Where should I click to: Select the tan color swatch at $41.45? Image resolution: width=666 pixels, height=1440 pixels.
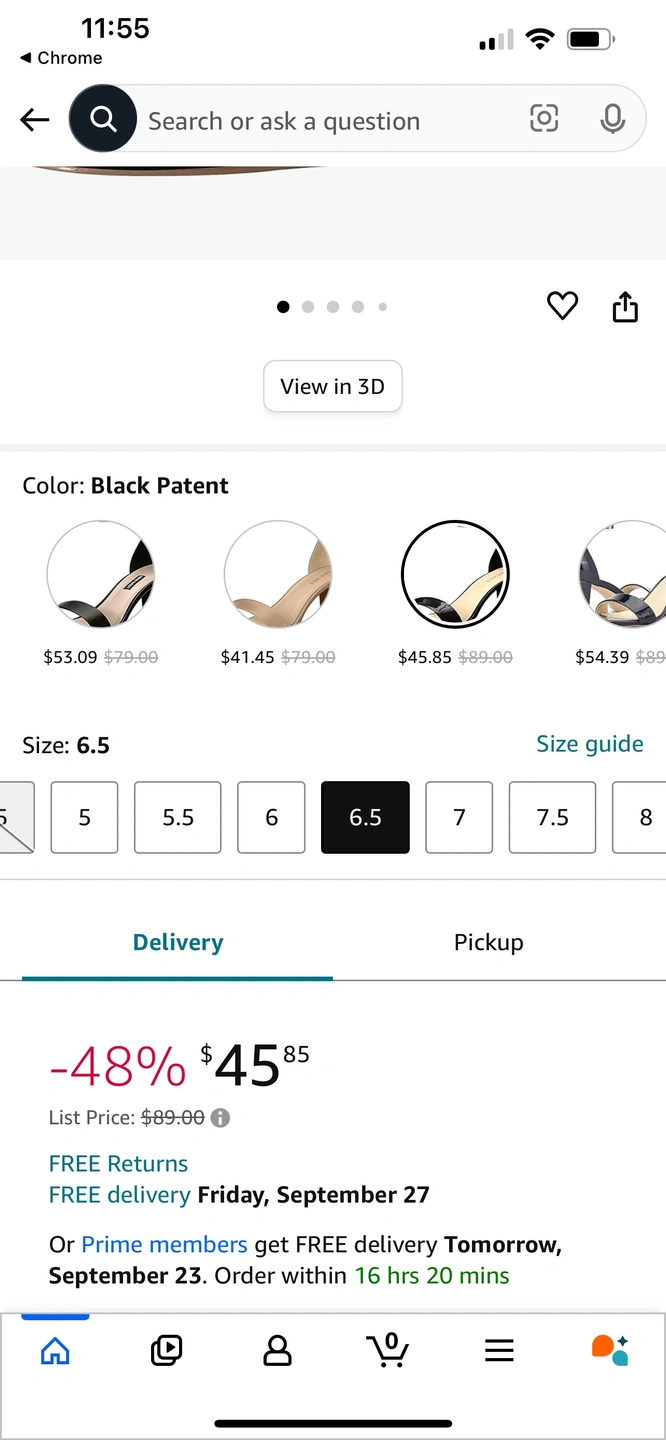278,575
